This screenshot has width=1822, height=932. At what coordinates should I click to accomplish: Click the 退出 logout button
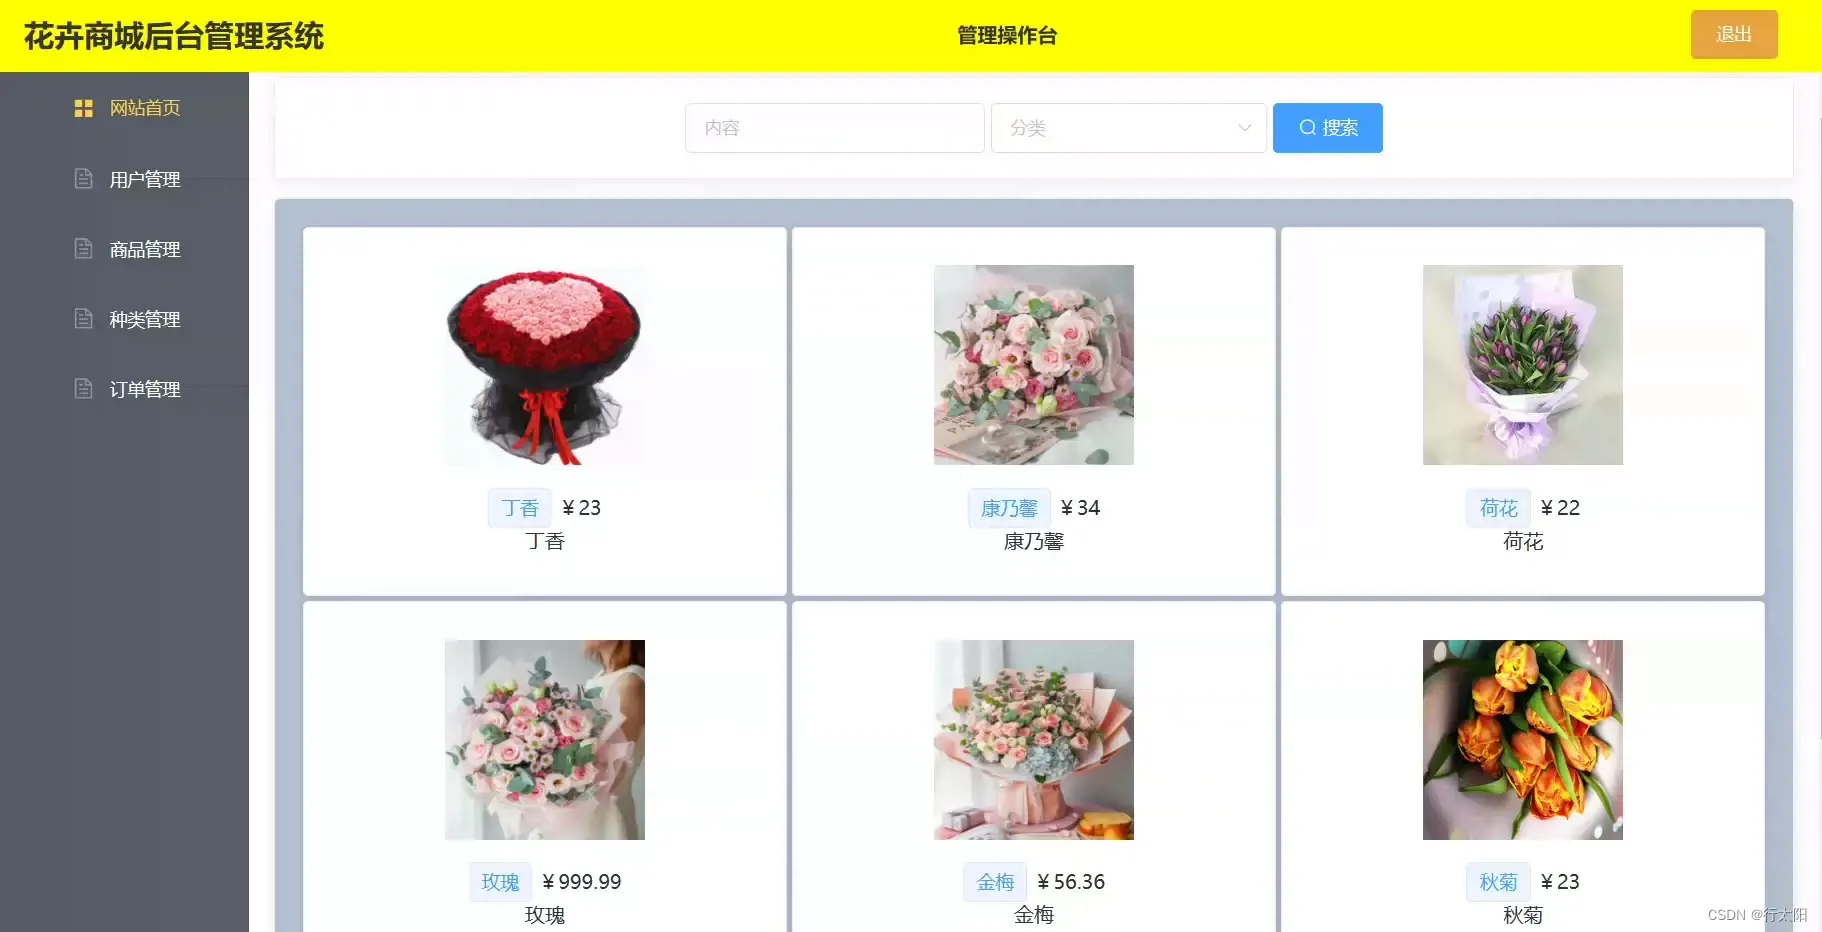(x=1734, y=35)
